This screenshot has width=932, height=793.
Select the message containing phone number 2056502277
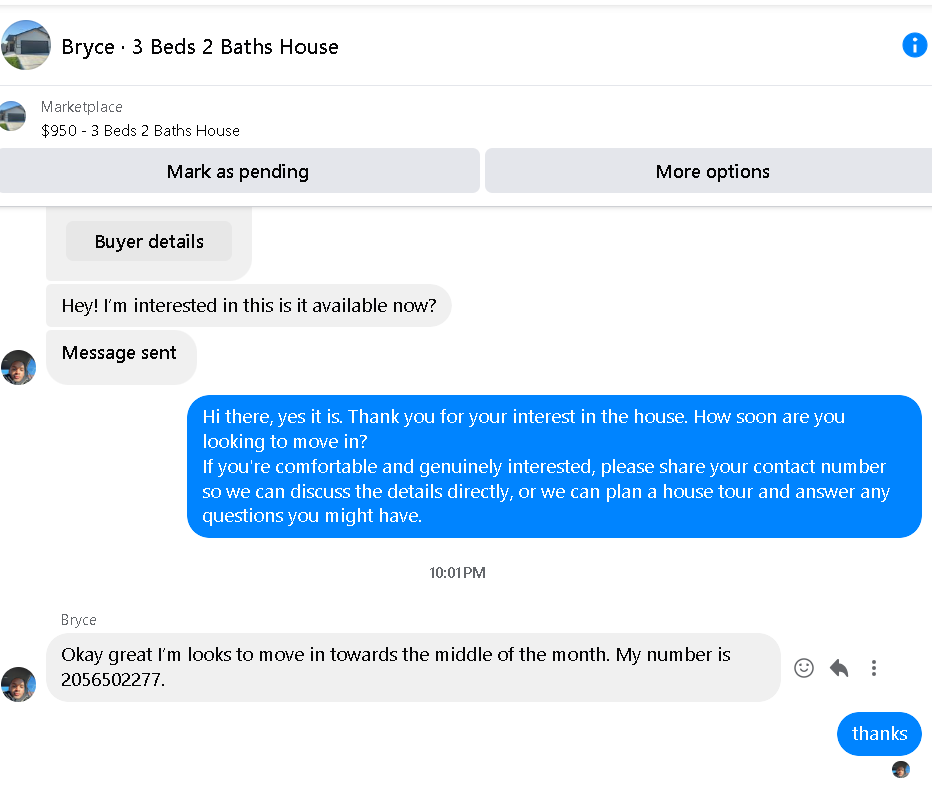[413, 667]
